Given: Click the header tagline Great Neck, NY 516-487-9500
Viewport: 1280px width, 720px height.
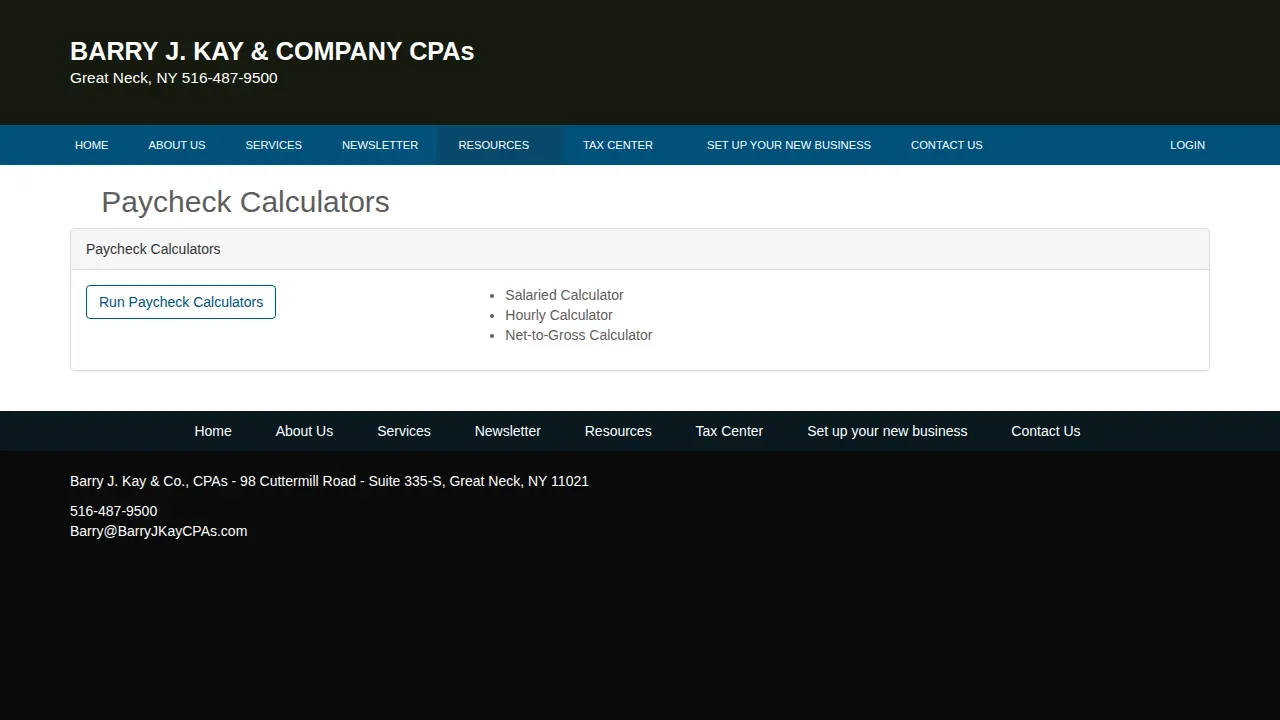Looking at the screenshot, I should [x=174, y=78].
